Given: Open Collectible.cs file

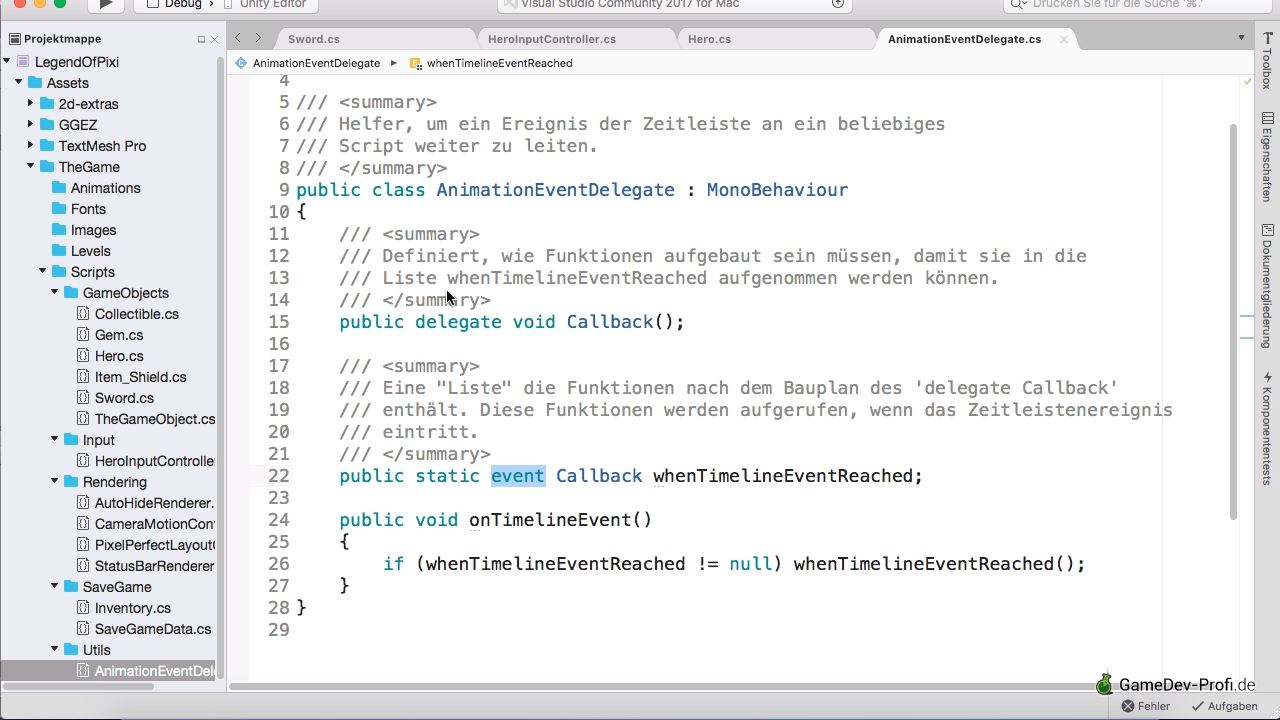Looking at the screenshot, I should tap(136, 314).
